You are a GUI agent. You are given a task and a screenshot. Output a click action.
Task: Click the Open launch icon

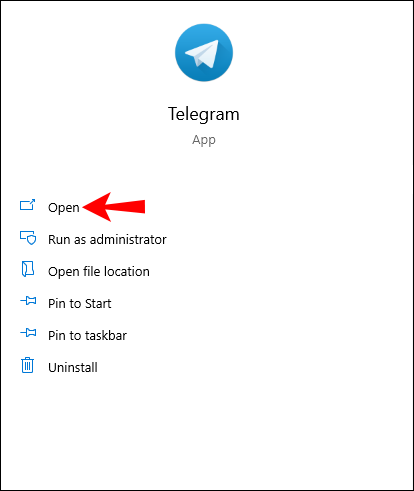pos(27,205)
